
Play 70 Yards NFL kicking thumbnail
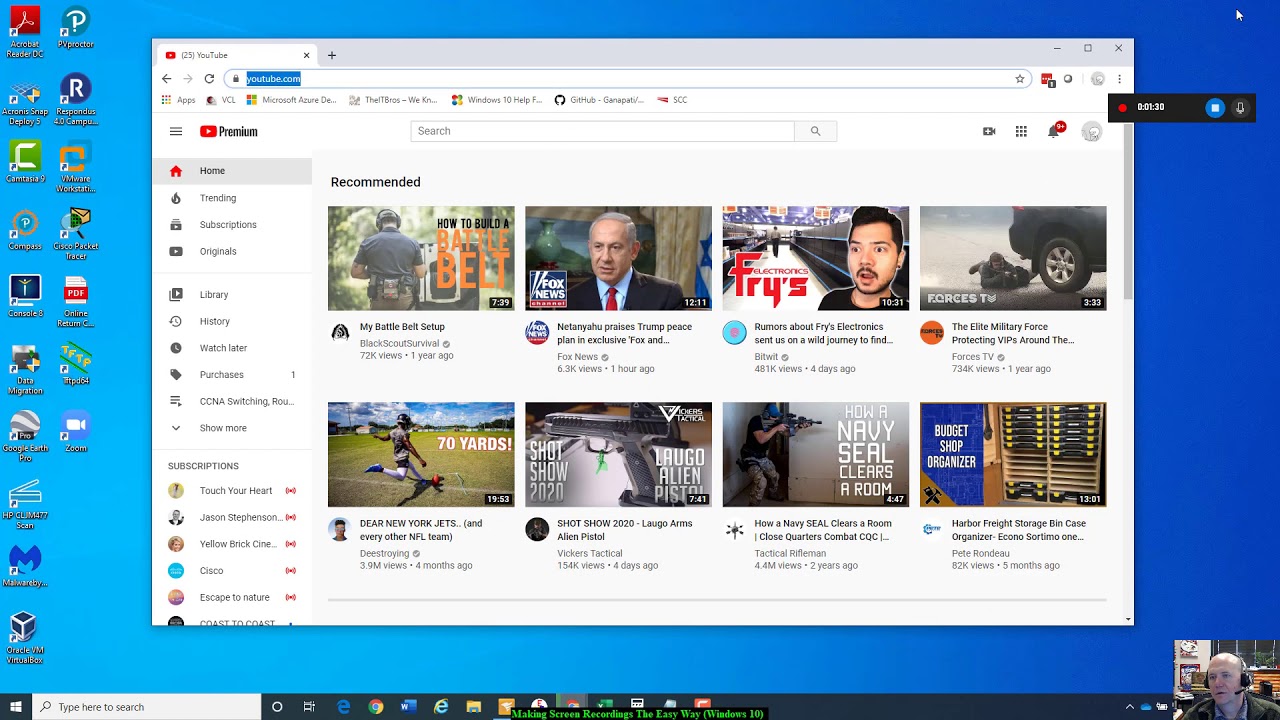coord(421,455)
